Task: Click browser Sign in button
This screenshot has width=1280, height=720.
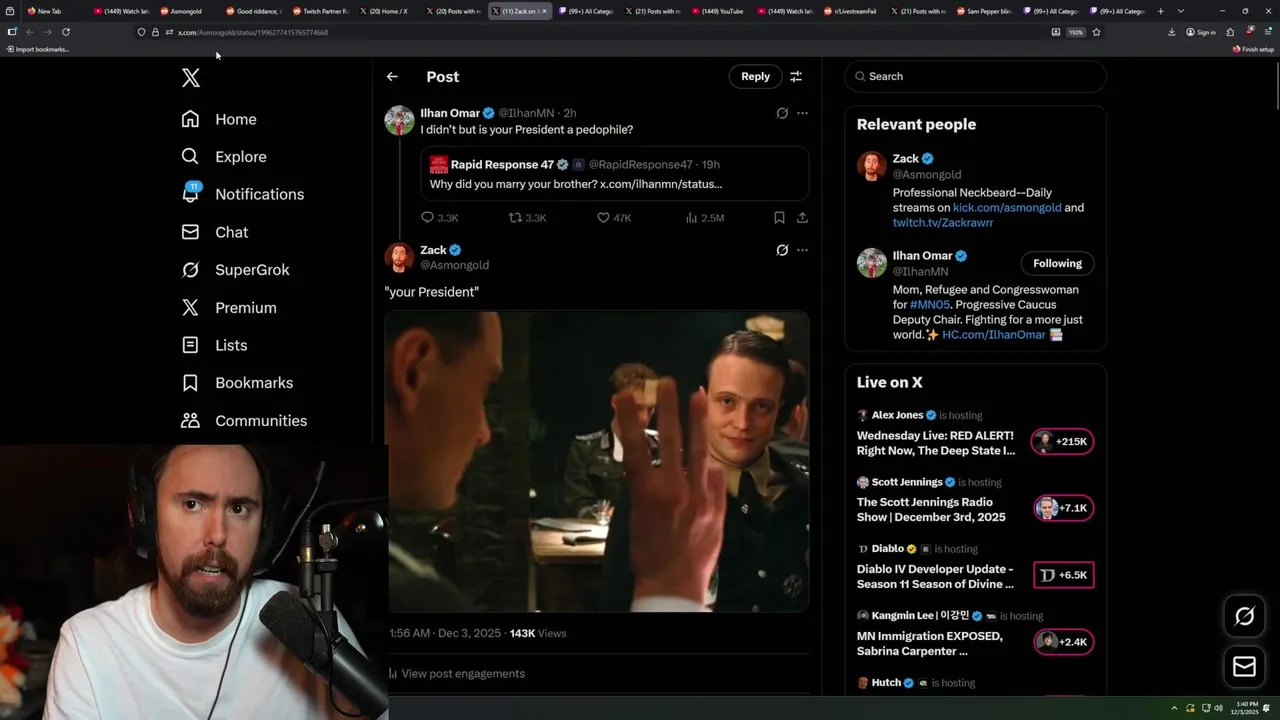Action: (x=1201, y=32)
